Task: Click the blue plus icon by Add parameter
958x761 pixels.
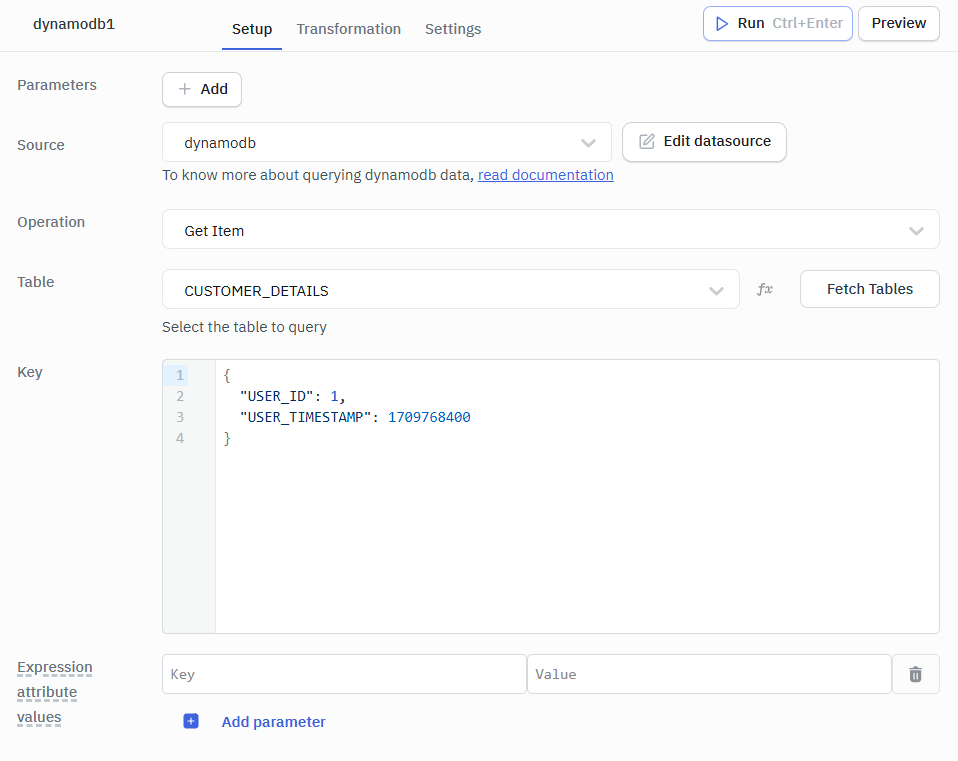Action: (x=191, y=721)
